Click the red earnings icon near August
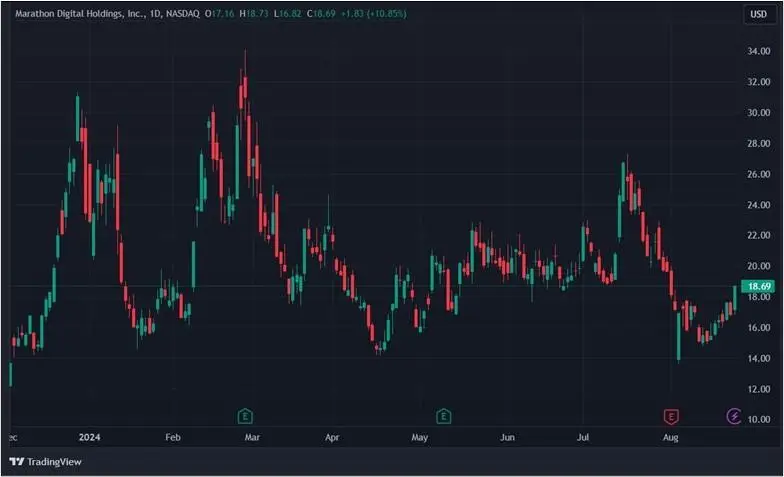Image resolution: width=784 pixels, height=477 pixels. click(671, 415)
